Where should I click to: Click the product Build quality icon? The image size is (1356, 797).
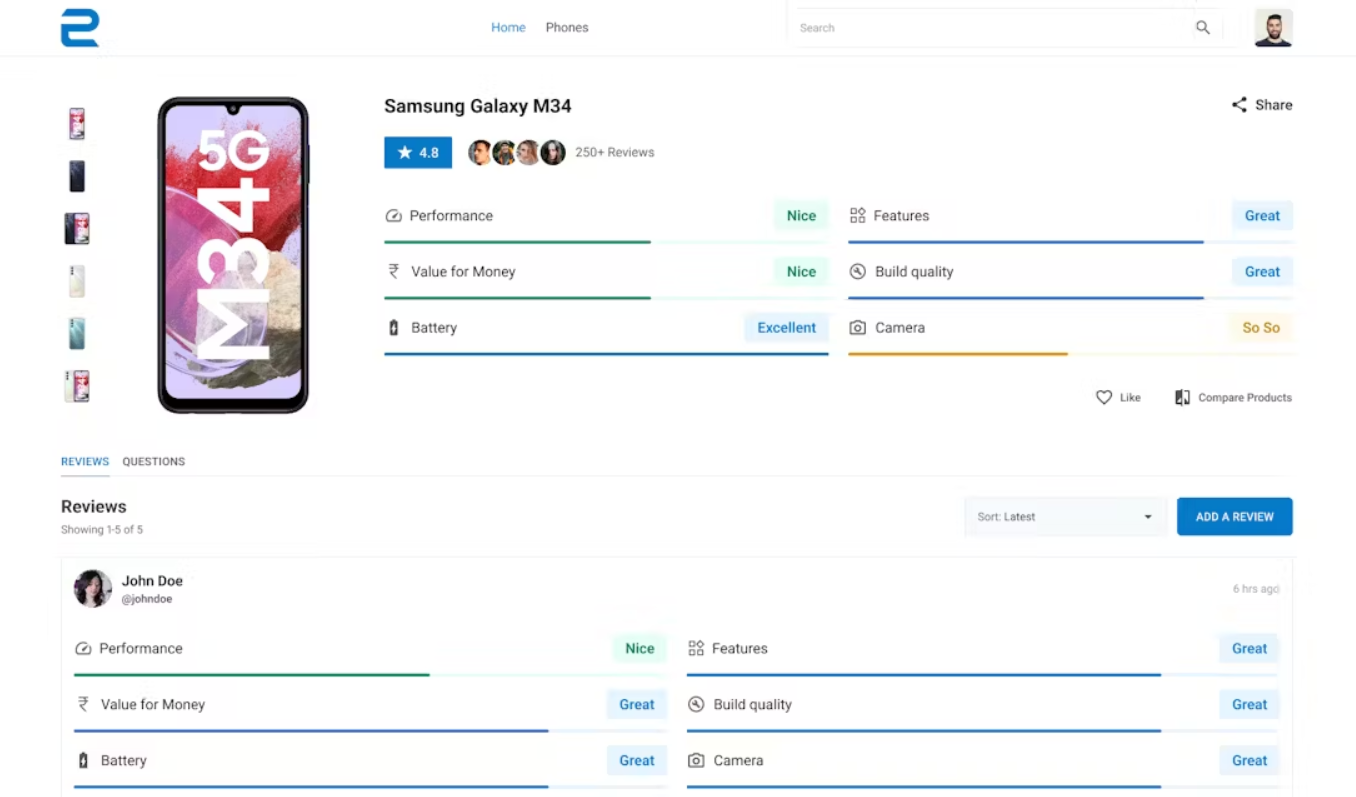pyautogui.click(x=857, y=272)
